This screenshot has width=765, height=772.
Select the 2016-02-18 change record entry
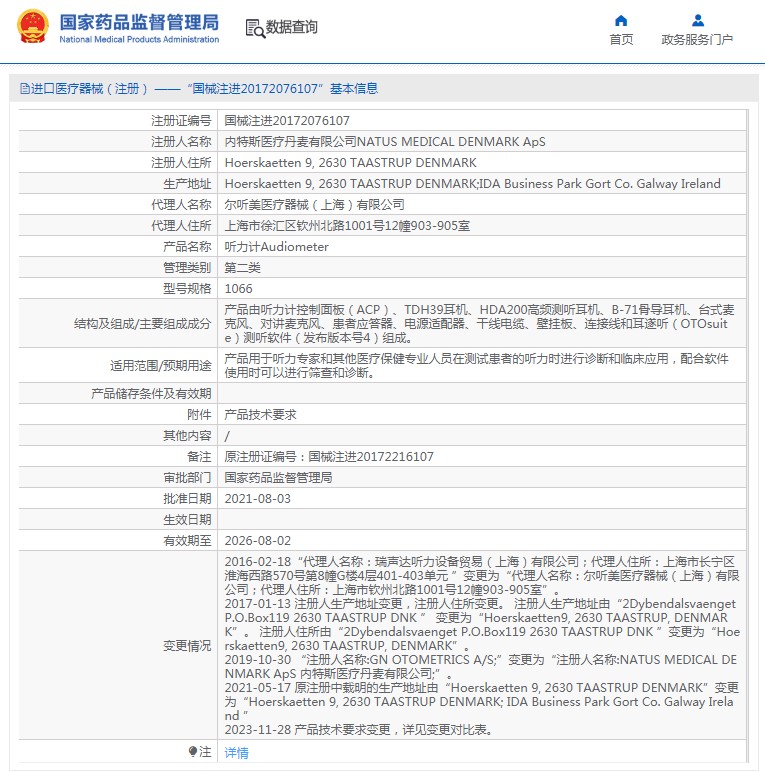point(482,576)
